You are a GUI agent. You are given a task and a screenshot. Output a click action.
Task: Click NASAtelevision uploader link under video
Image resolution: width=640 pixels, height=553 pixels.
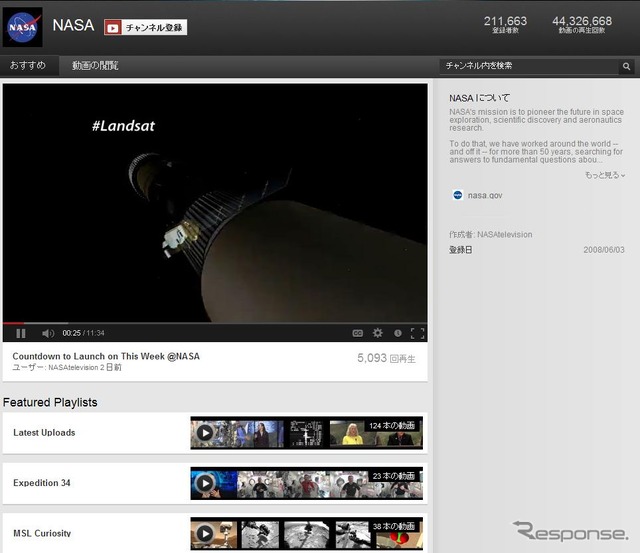73,367
